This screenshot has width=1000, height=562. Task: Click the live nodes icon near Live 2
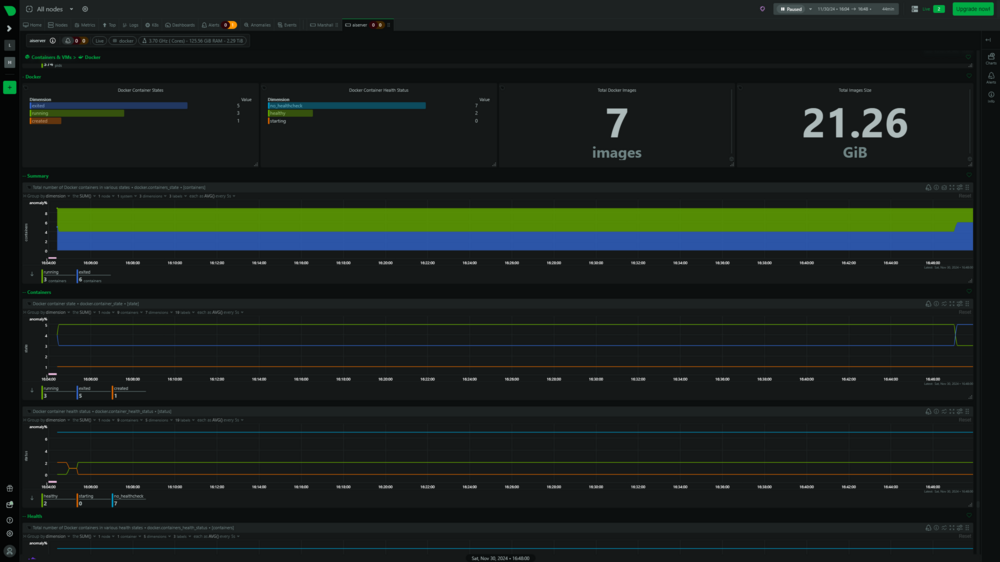[915, 9]
